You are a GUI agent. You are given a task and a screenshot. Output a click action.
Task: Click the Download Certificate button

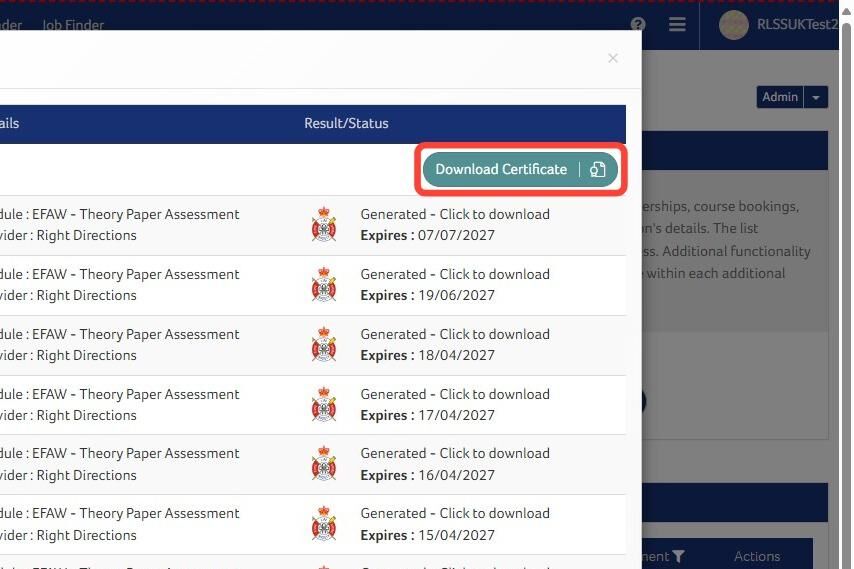(x=520, y=169)
